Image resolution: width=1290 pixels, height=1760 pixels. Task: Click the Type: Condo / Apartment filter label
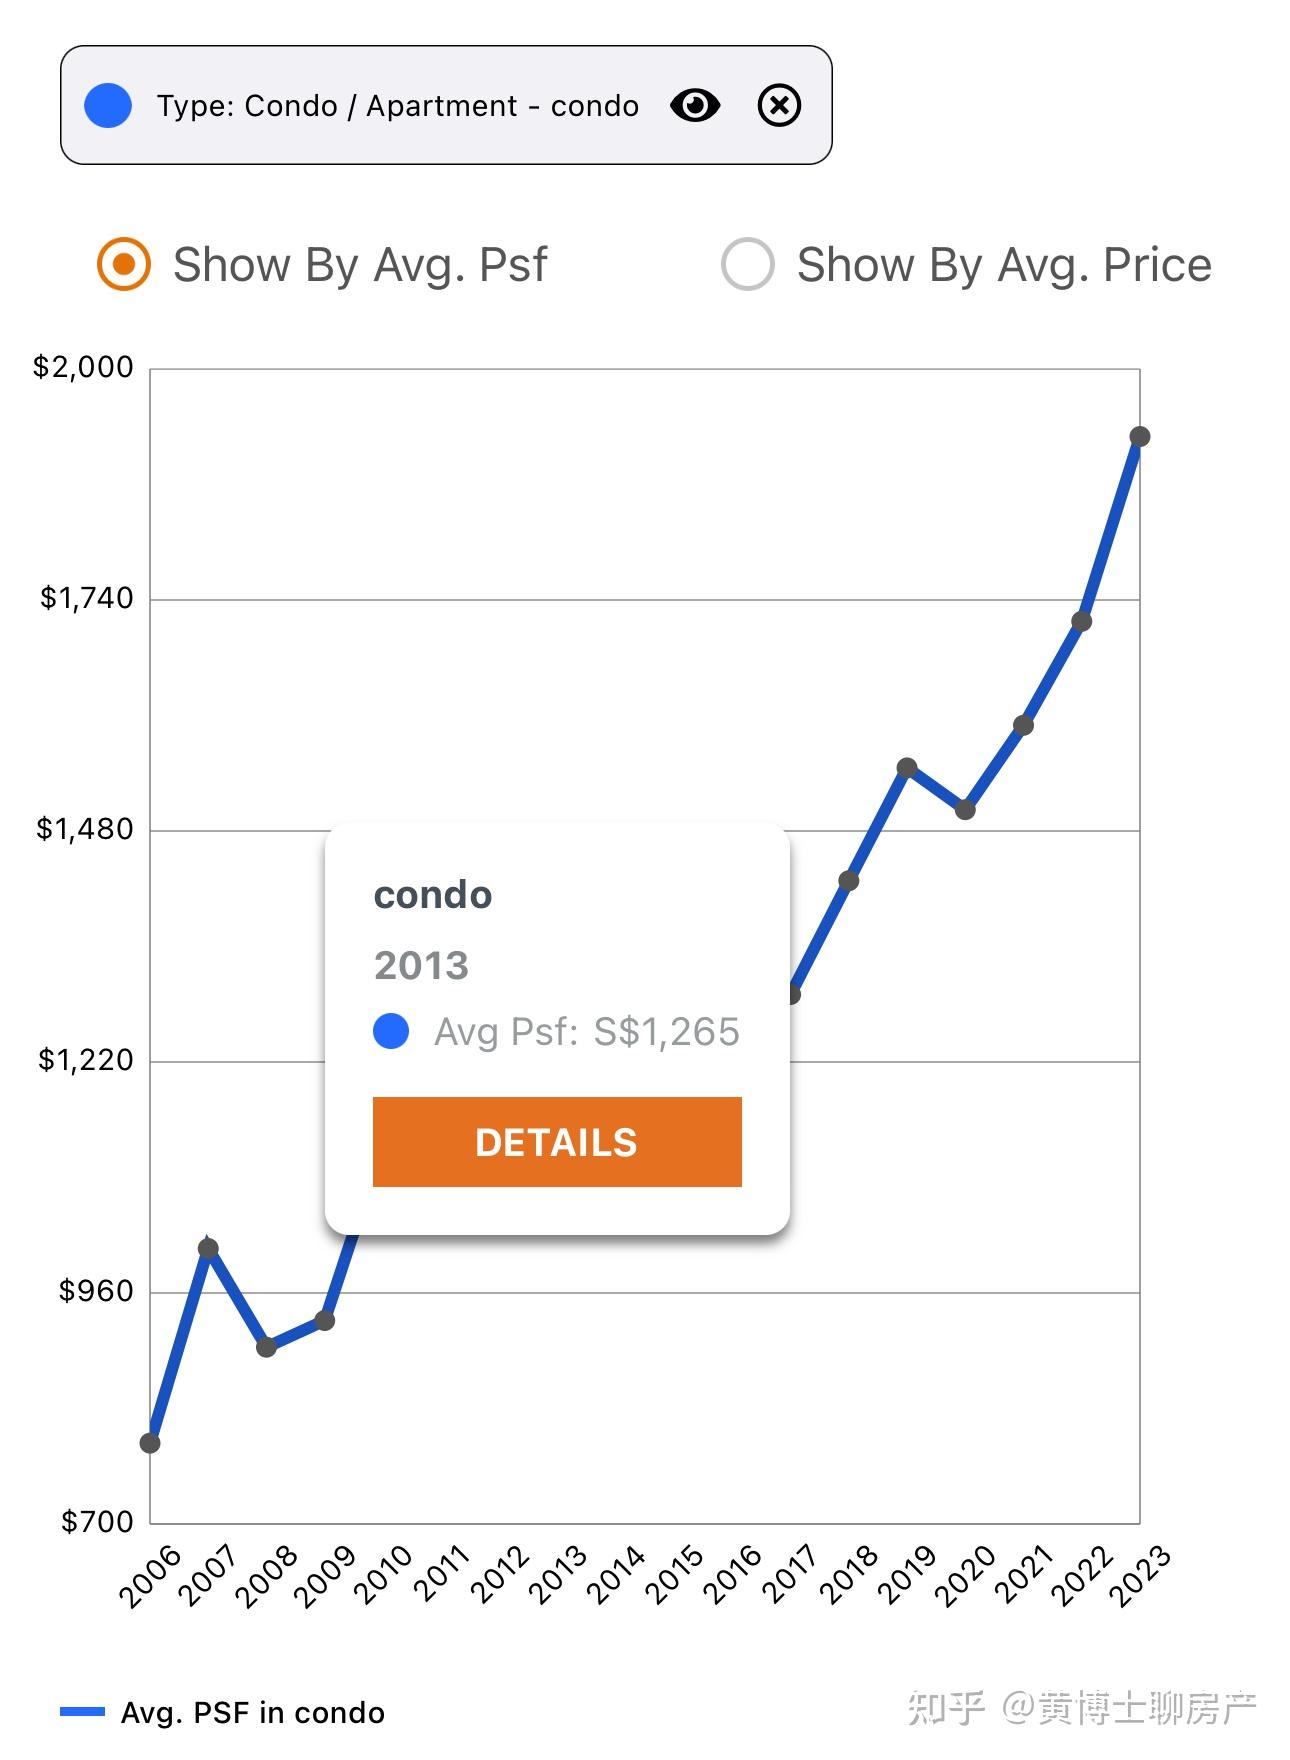397,106
